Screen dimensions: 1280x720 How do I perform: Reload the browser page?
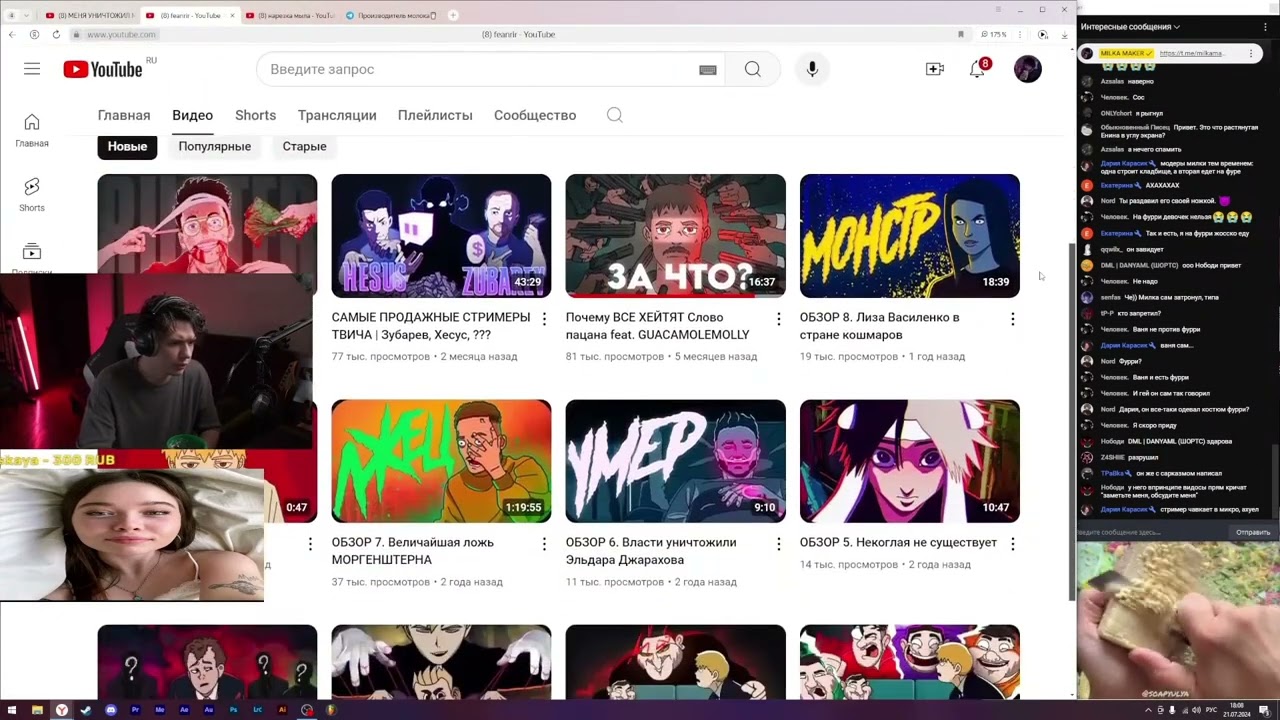(x=56, y=34)
